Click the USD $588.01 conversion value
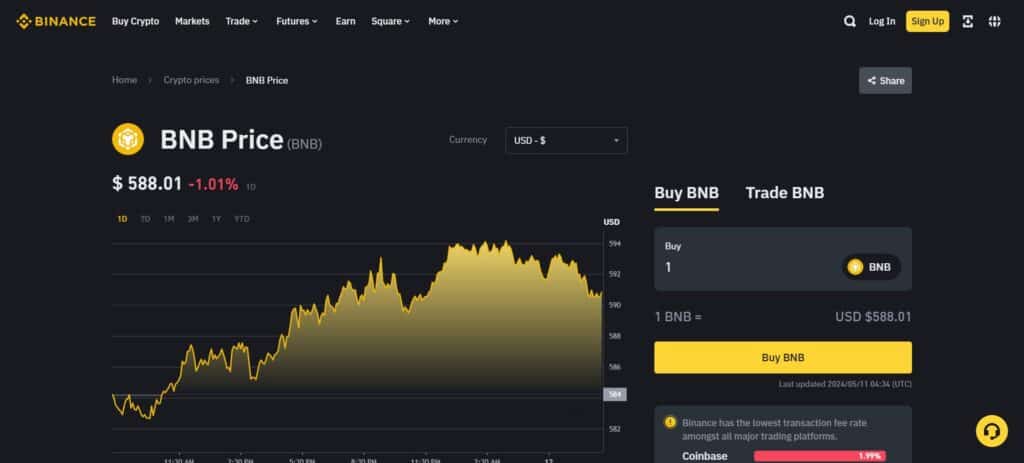The height and width of the screenshot is (463, 1024). 872,317
